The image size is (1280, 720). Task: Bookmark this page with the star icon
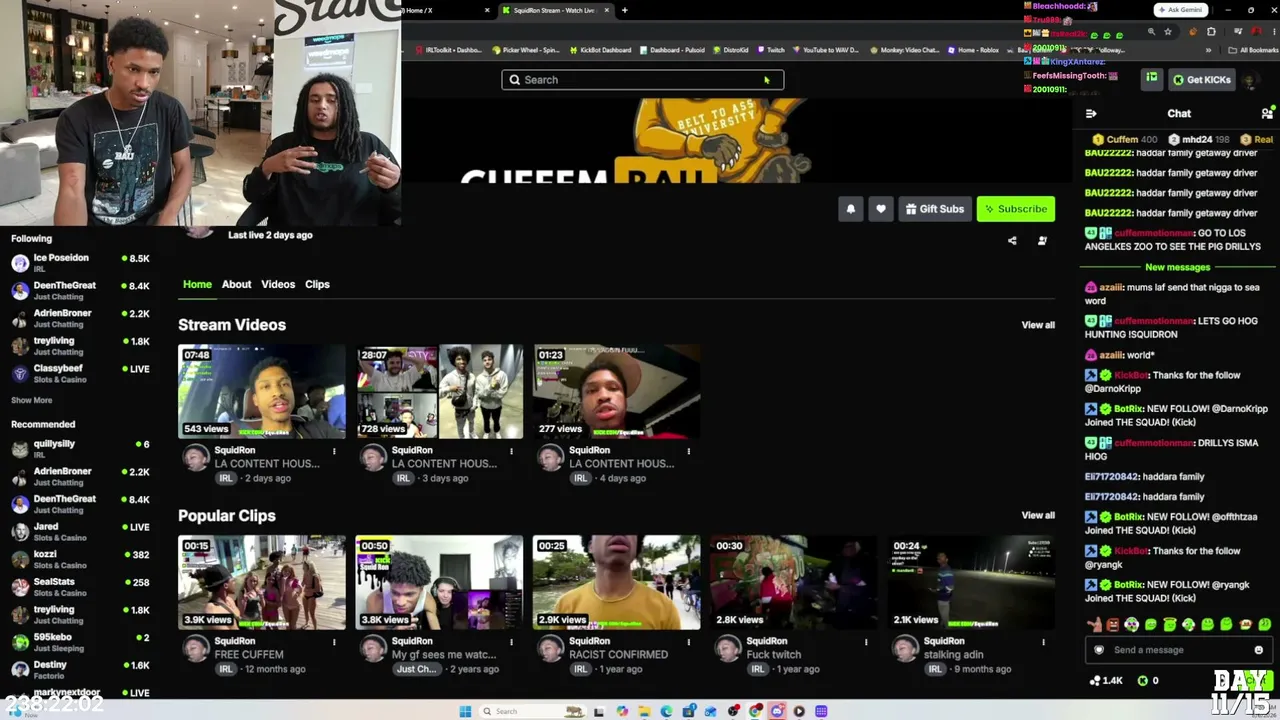pos(1167,32)
